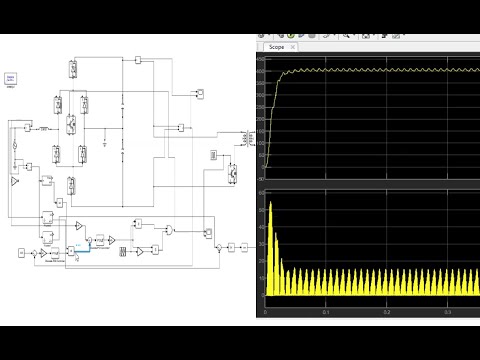Select the product block under the mouse cursor
The height and width of the screenshot is (360, 480).
pos(71,251)
